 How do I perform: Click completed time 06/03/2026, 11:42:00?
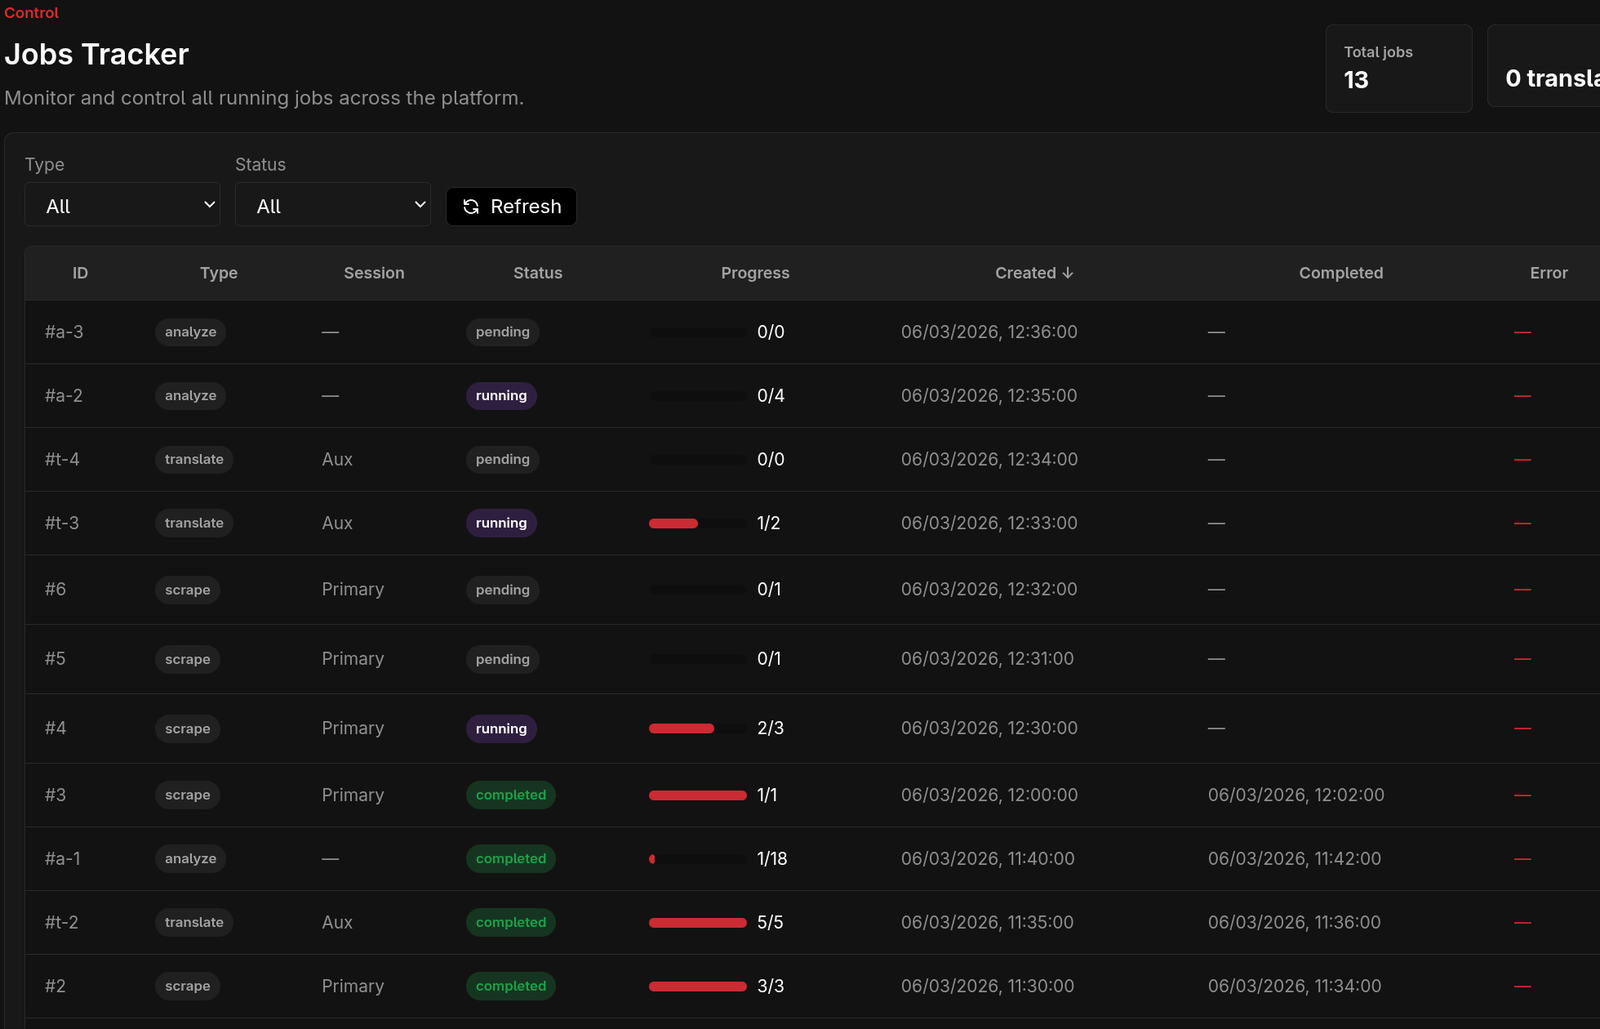[1294, 859]
